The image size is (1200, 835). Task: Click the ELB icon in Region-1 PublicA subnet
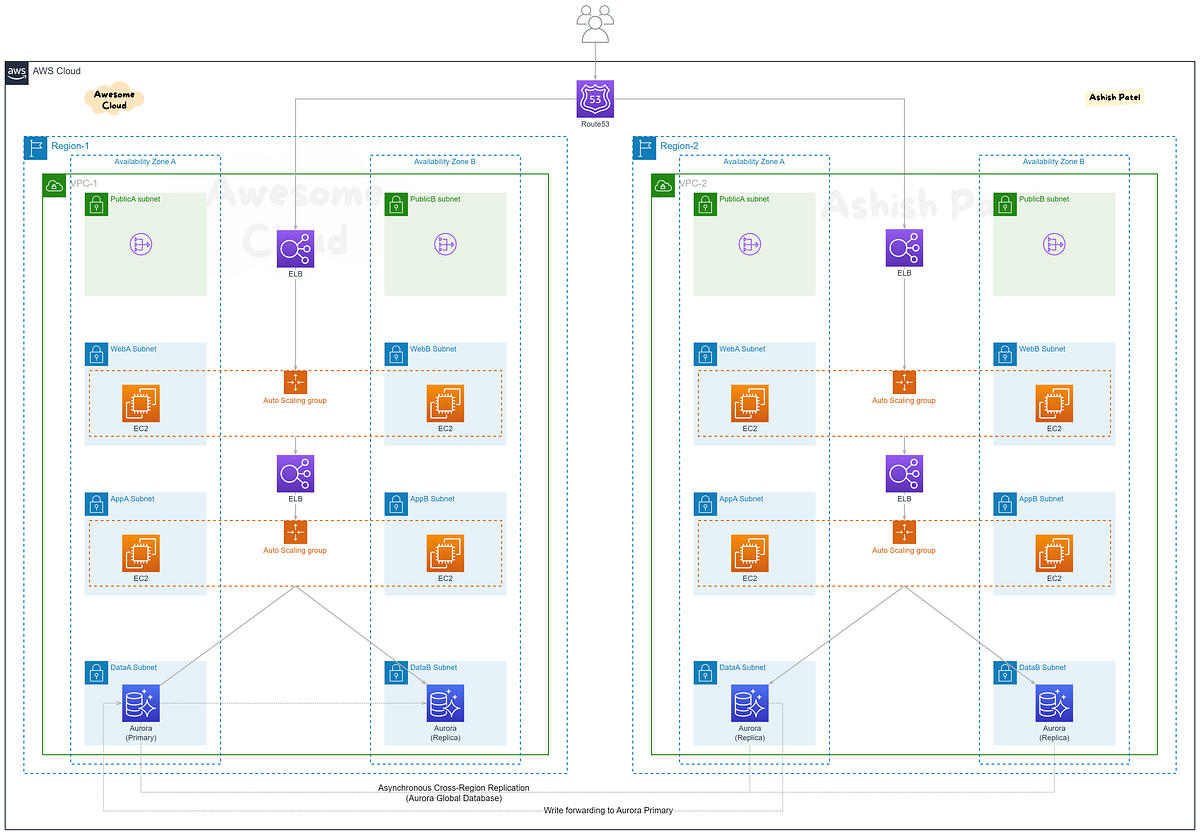(x=294, y=248)
